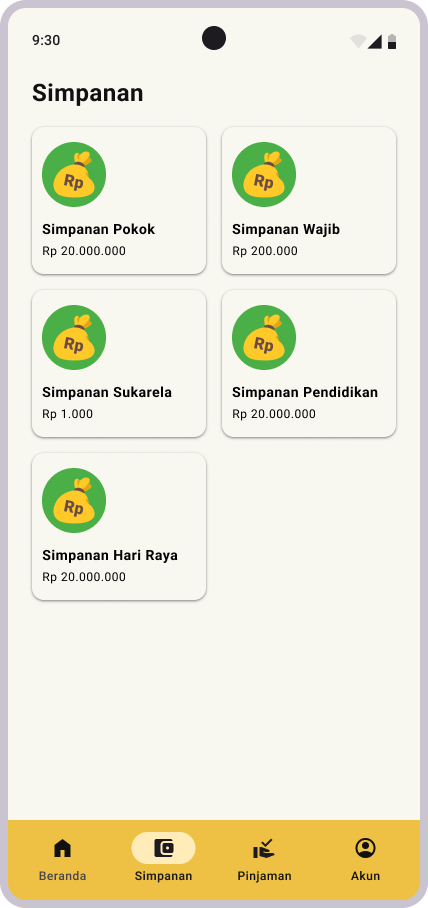Open the Simpanan Wajib title text

pos(286,229)
